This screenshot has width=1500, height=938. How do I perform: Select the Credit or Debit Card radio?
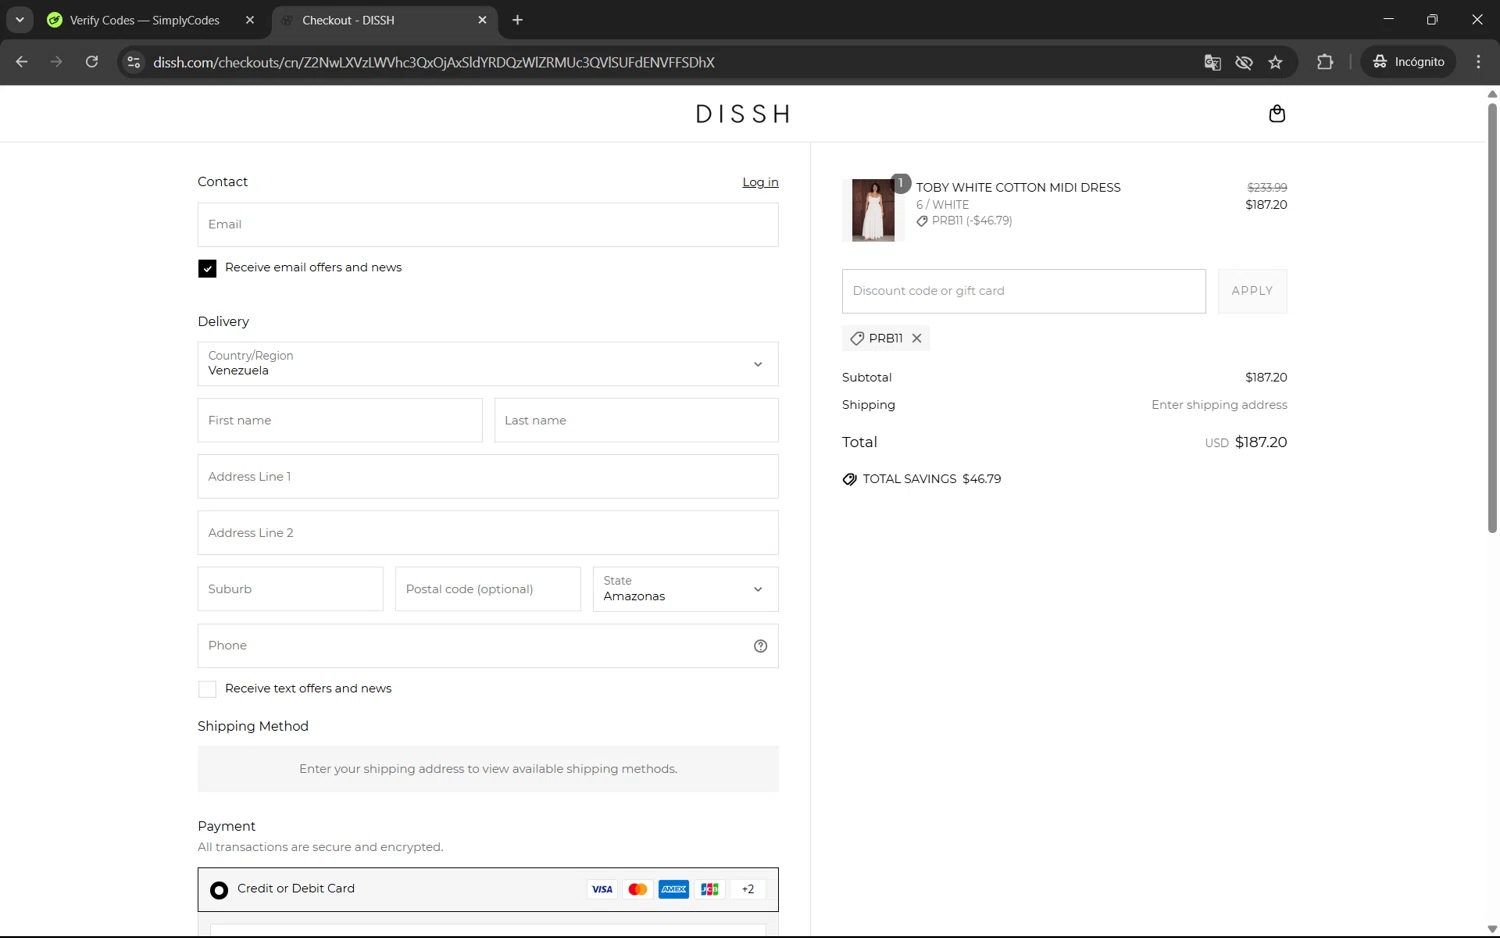click(x=219, y=890)
